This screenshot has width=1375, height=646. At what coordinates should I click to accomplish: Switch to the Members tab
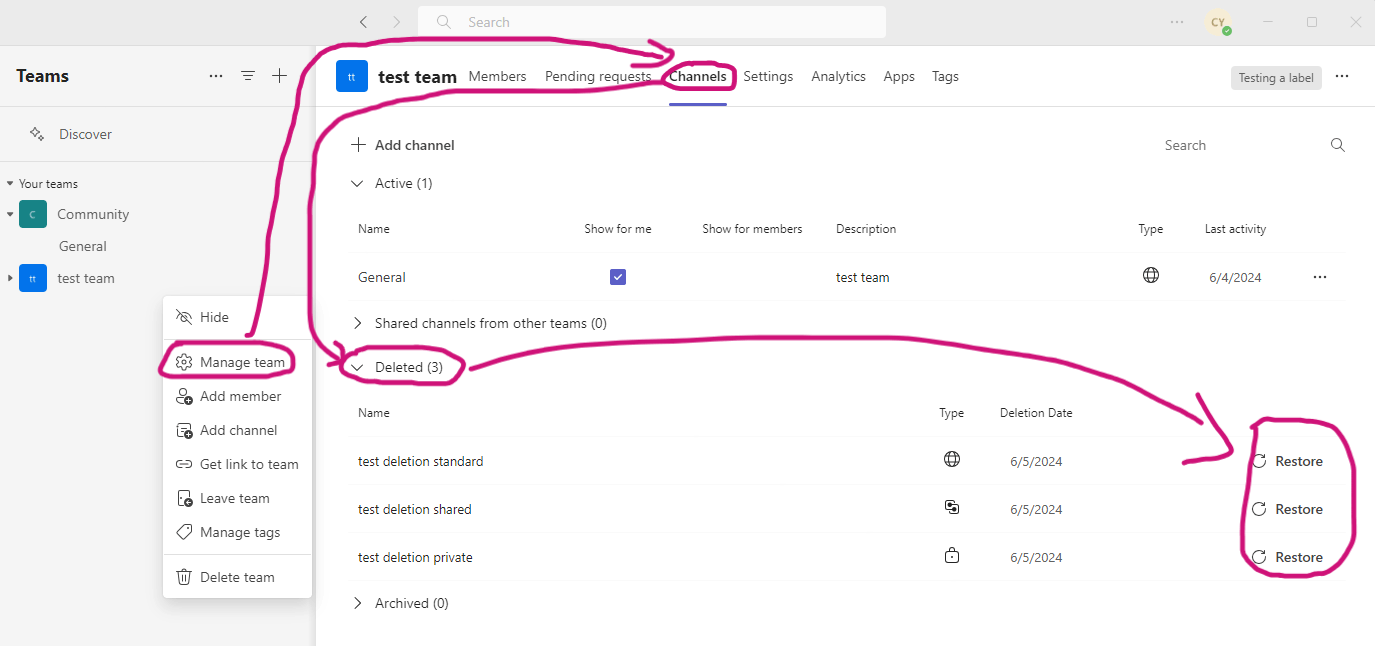click(x=497, y=76)
